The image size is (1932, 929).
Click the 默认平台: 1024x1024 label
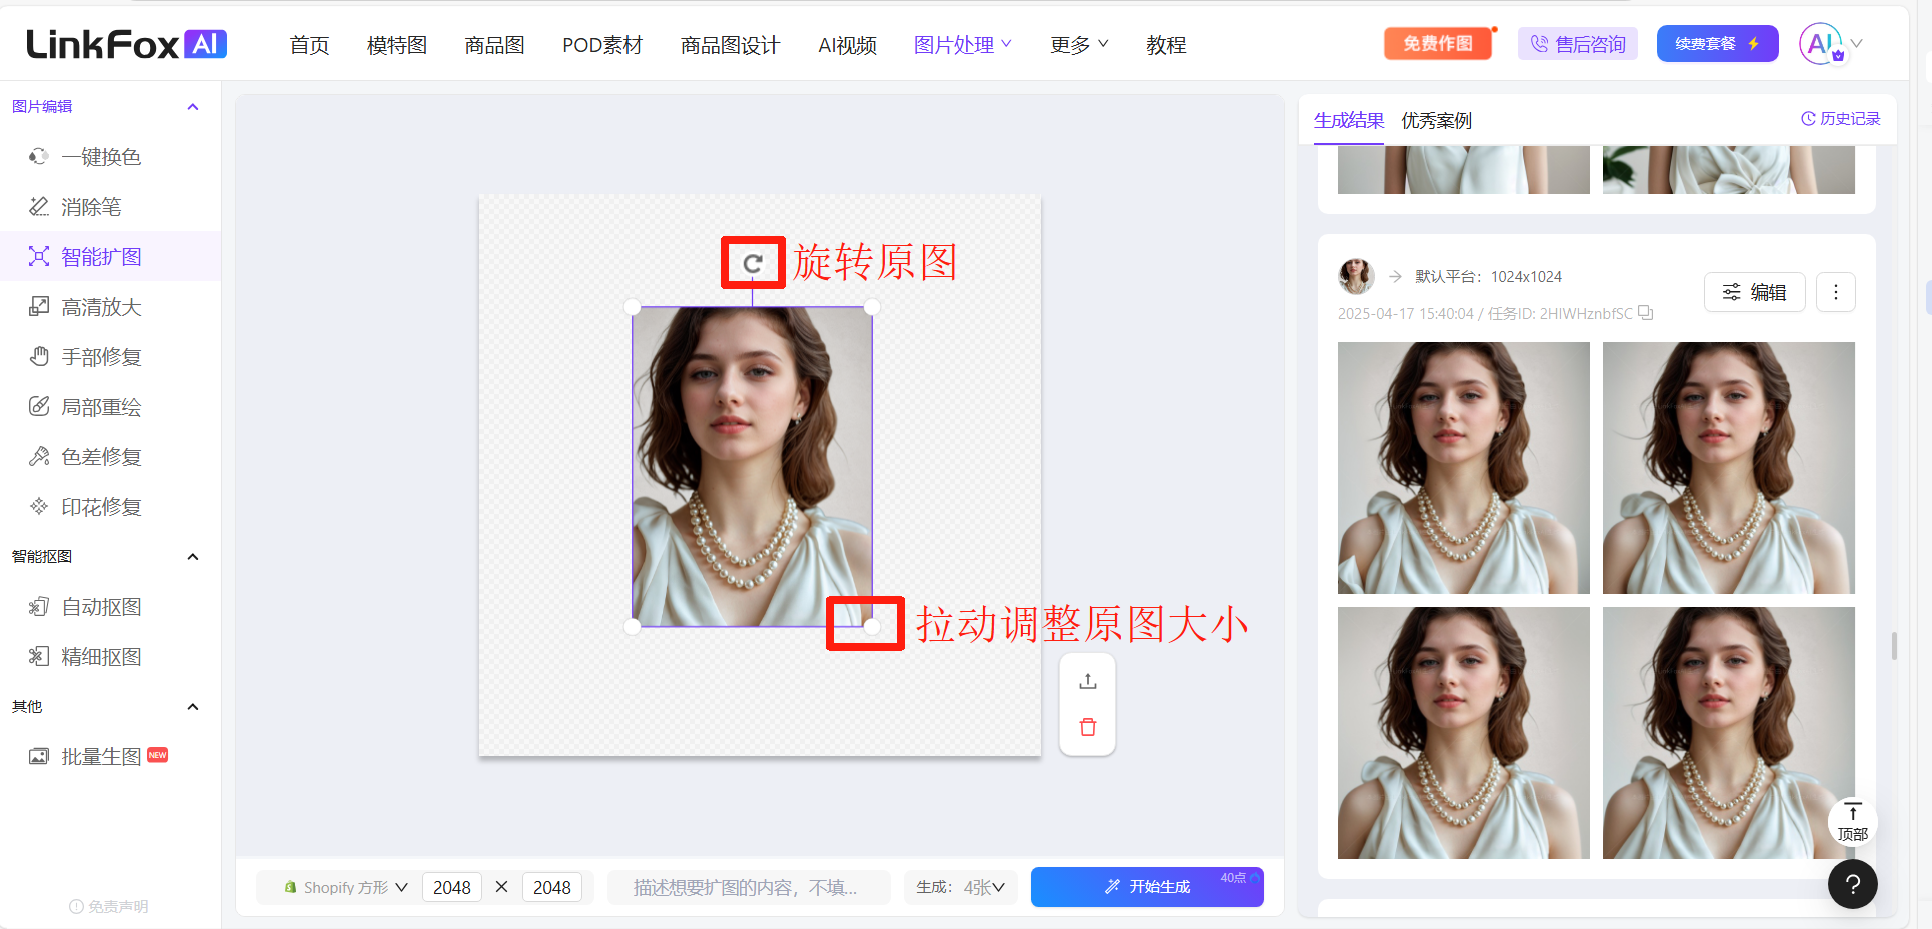click(x=1488, y=276)
